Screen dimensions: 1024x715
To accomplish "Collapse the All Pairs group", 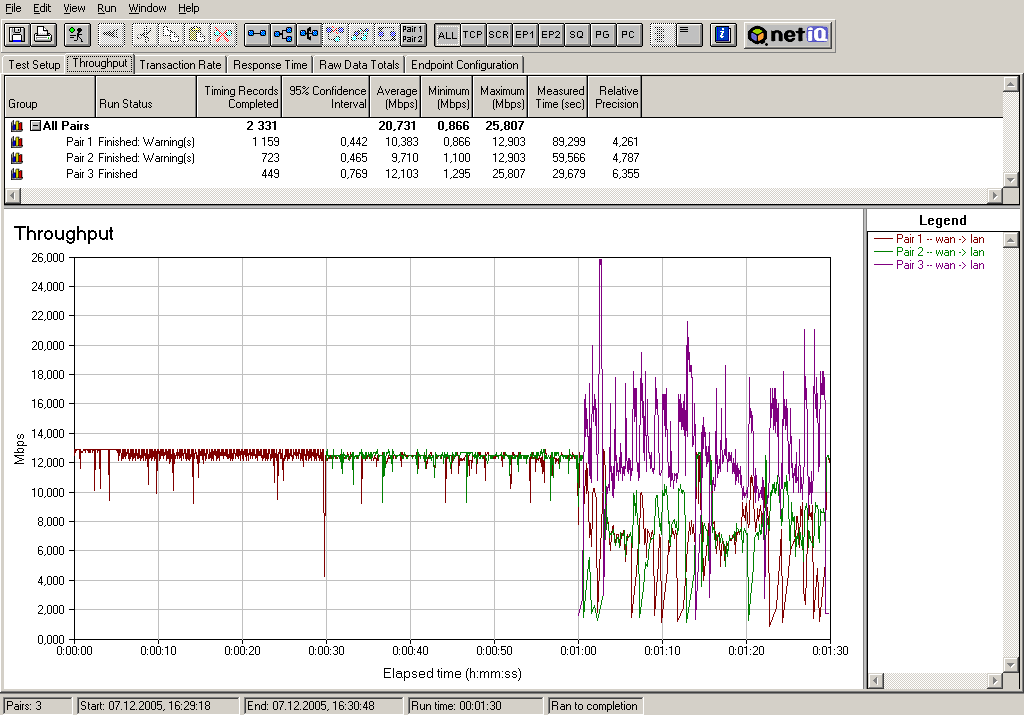I will (x=35, y=126).
